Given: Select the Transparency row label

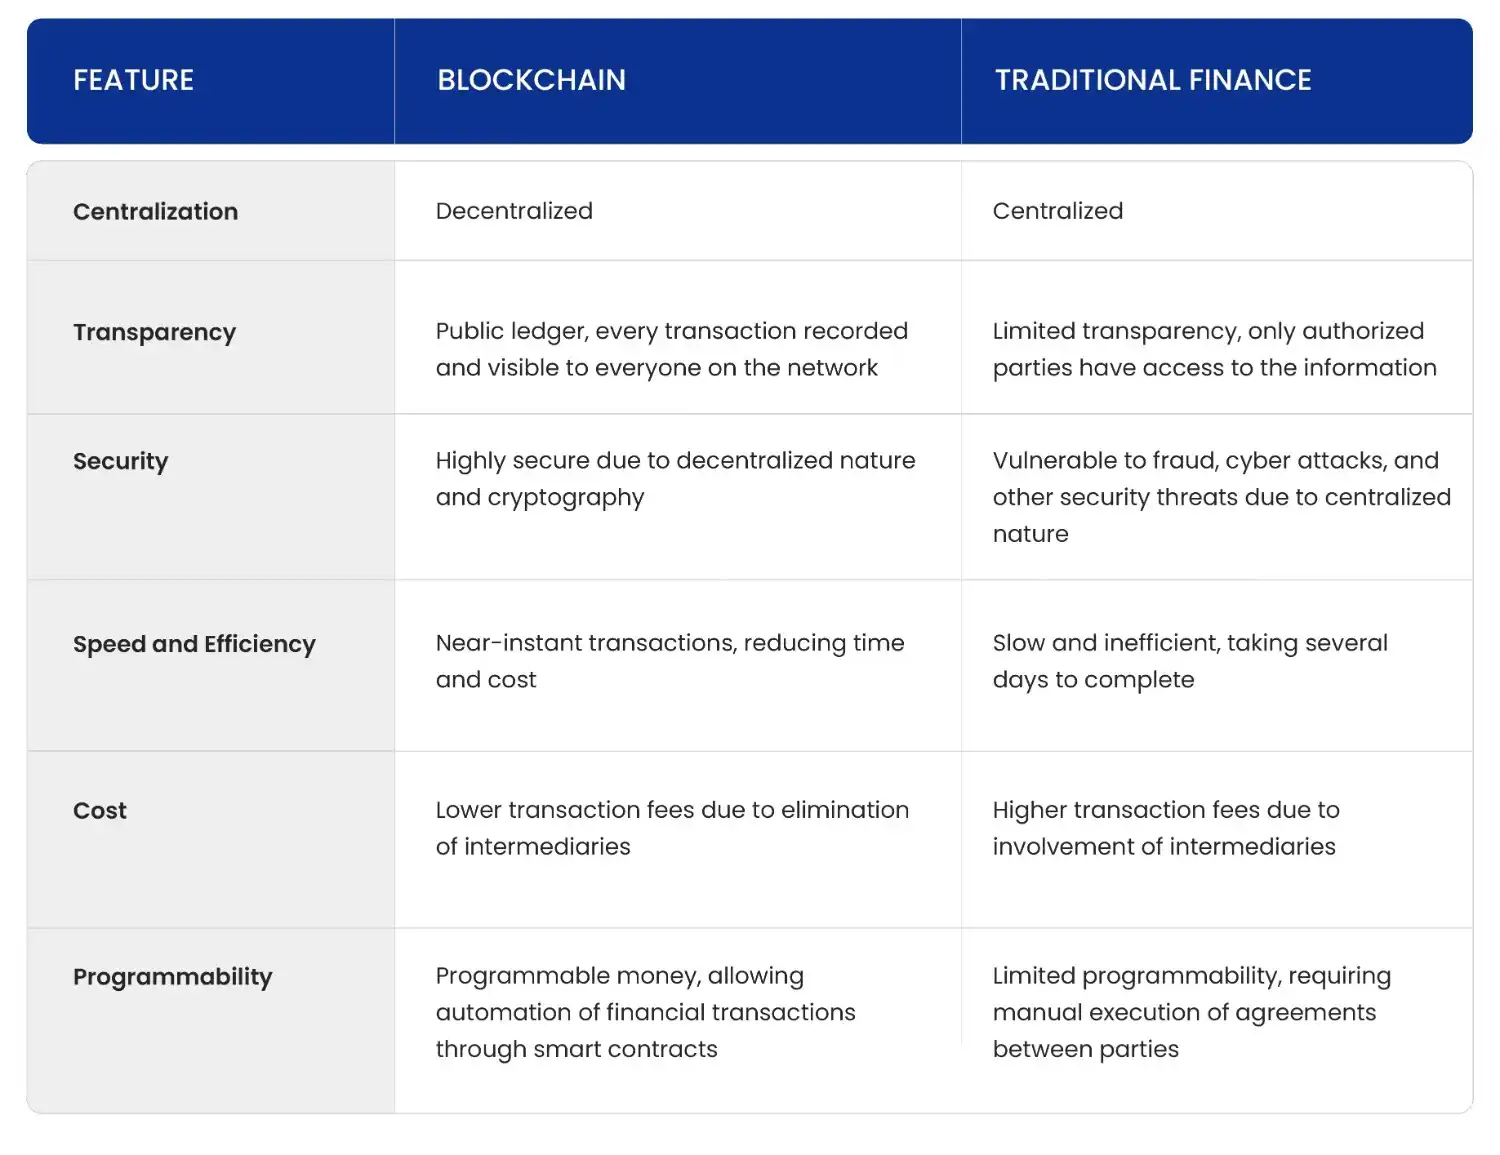Looking at the screenshot, I should coord(154,332).
